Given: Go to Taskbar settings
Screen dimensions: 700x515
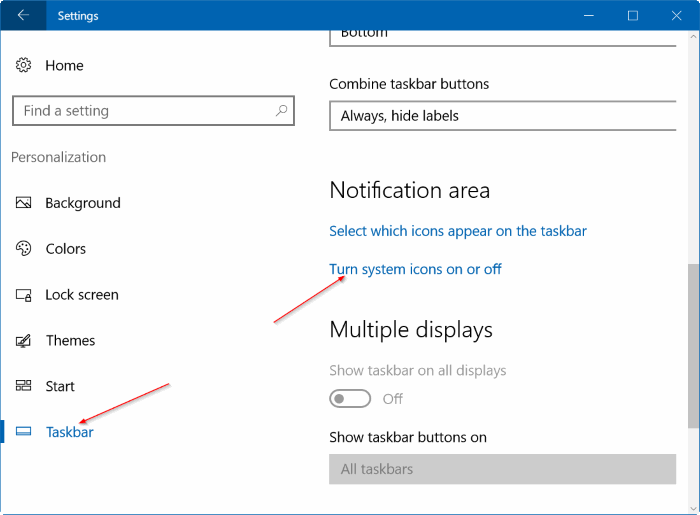Looking at the screenshot, I should pos(70,432).
